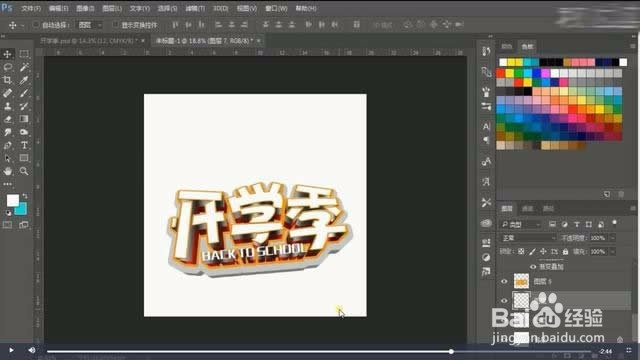Image resolution: width=640 pixels, height=360 pixels.
Task: Enter fullscreen with the video player button
Action: (x=629, y=351)
